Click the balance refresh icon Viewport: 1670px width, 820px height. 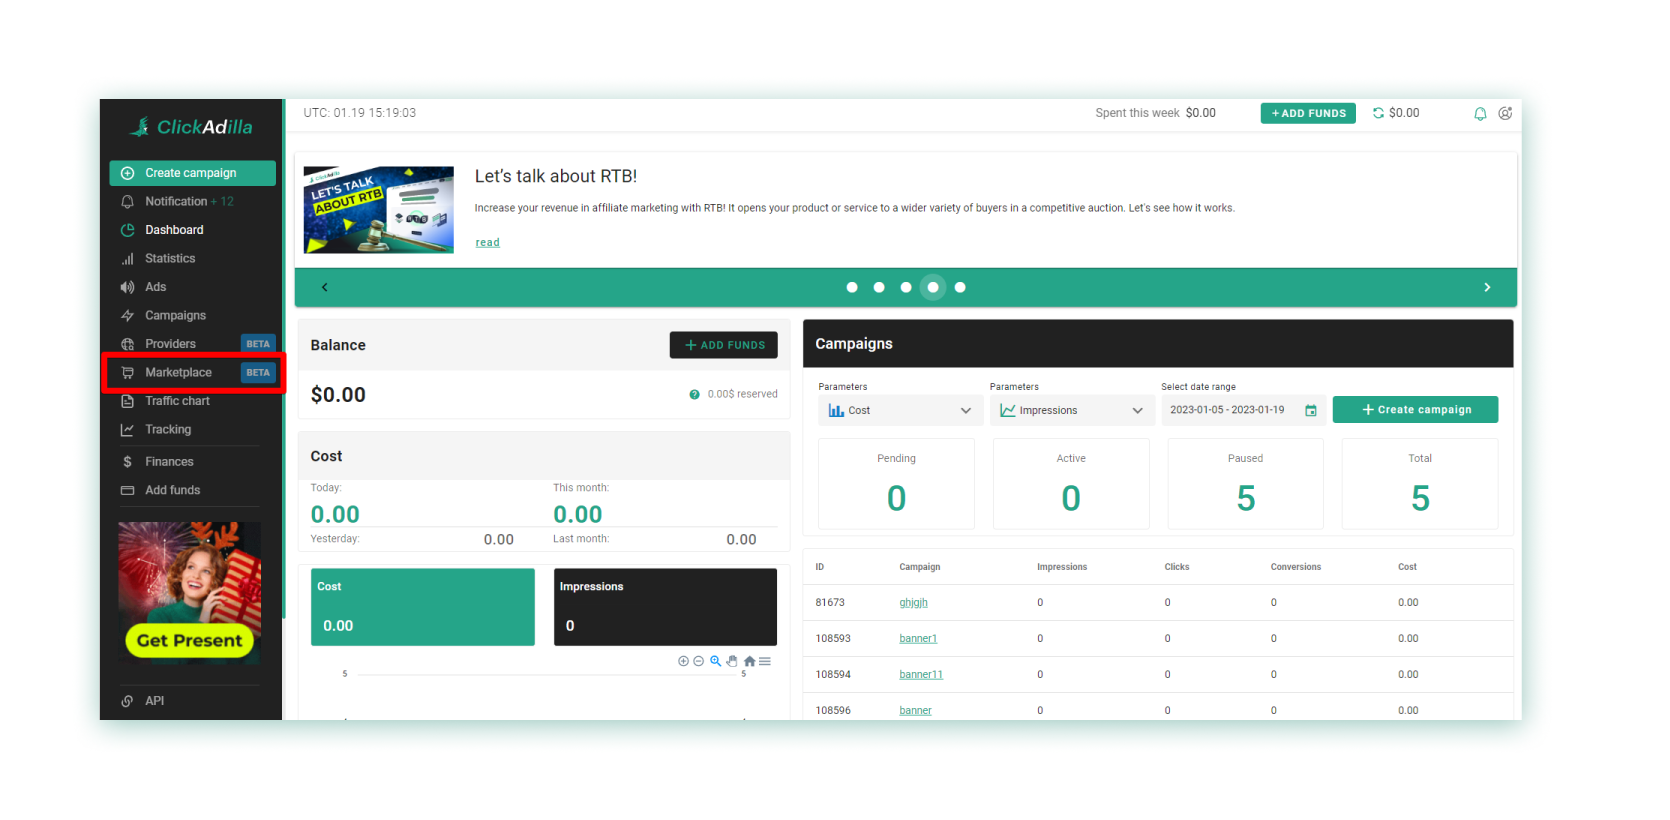pos(1378,113)
